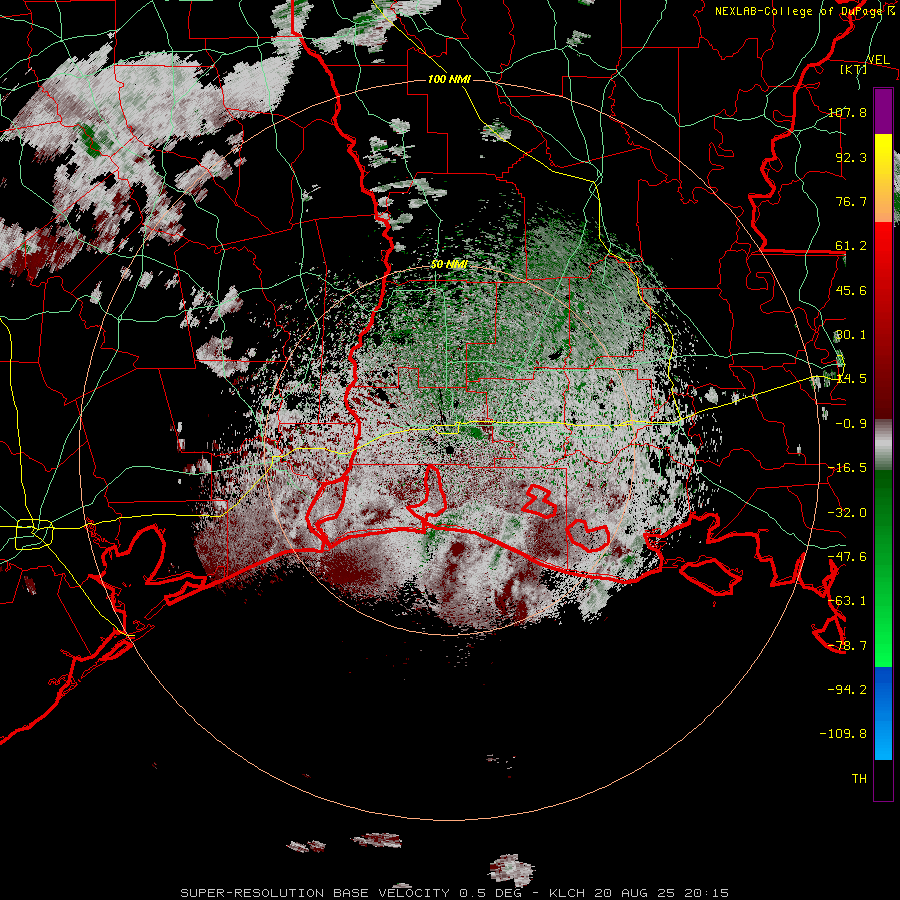This screenshot has width=900, height=900.
Task: Pick the black TH color bar segment
Action: [x=883, y=780]
